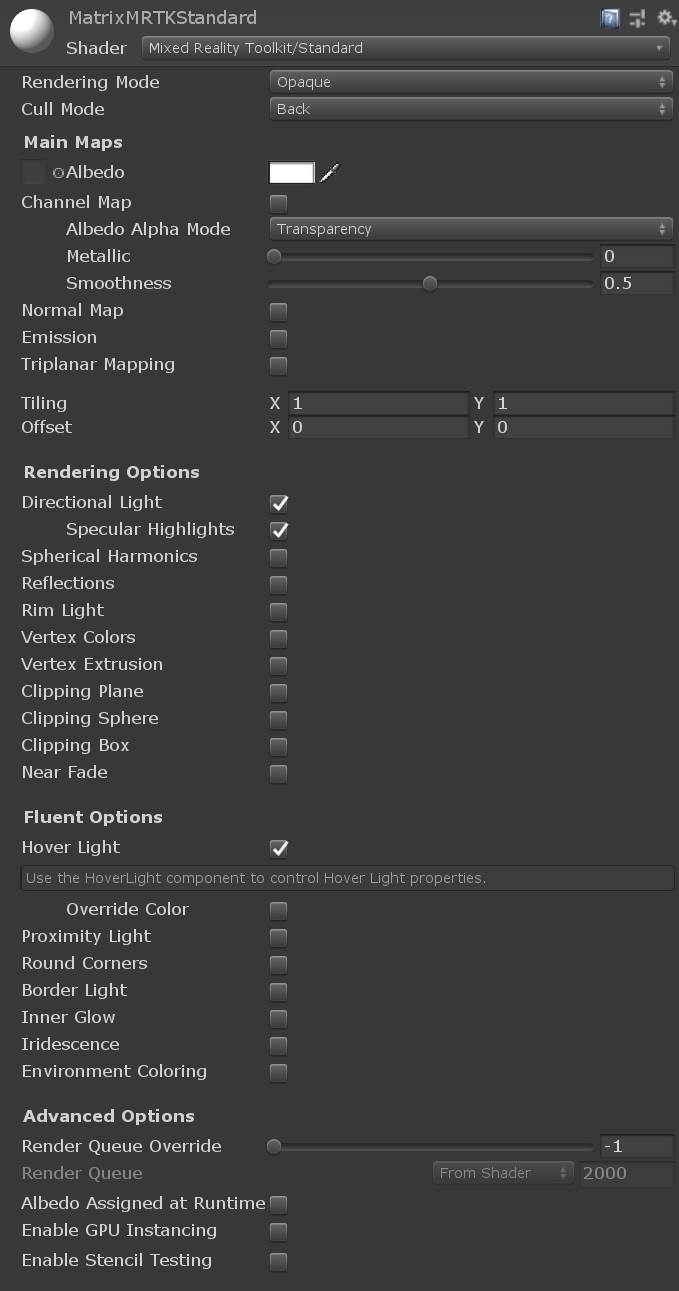Turn off Hover Light
The width and height of the screenshot is (679, 1291).
point(277,848)
